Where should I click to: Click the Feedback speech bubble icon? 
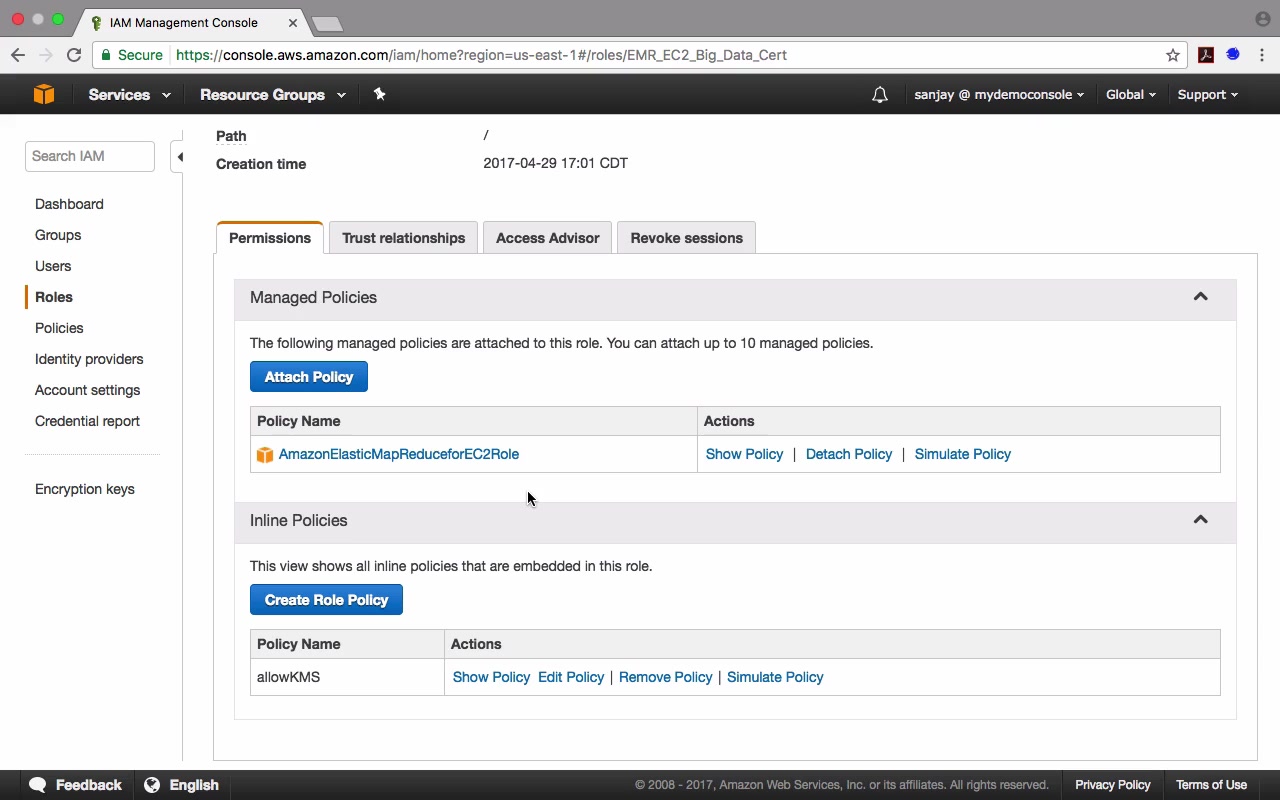38,785
